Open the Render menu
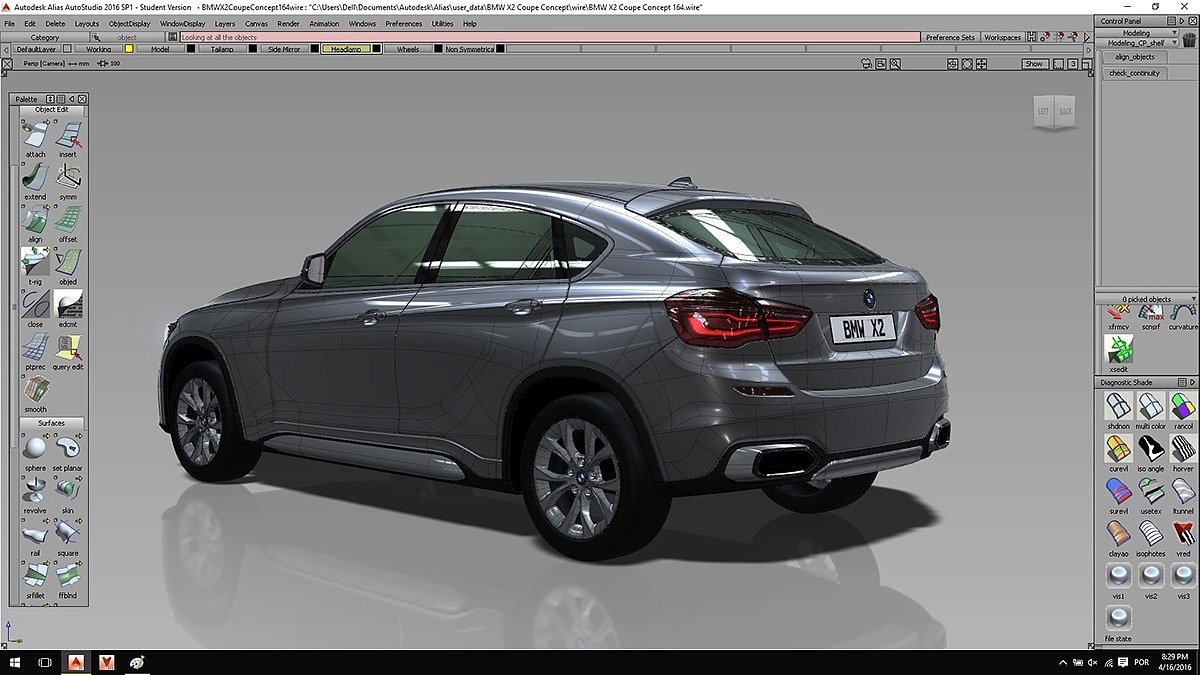This screenshot has height=675, width=1200. 288,23
